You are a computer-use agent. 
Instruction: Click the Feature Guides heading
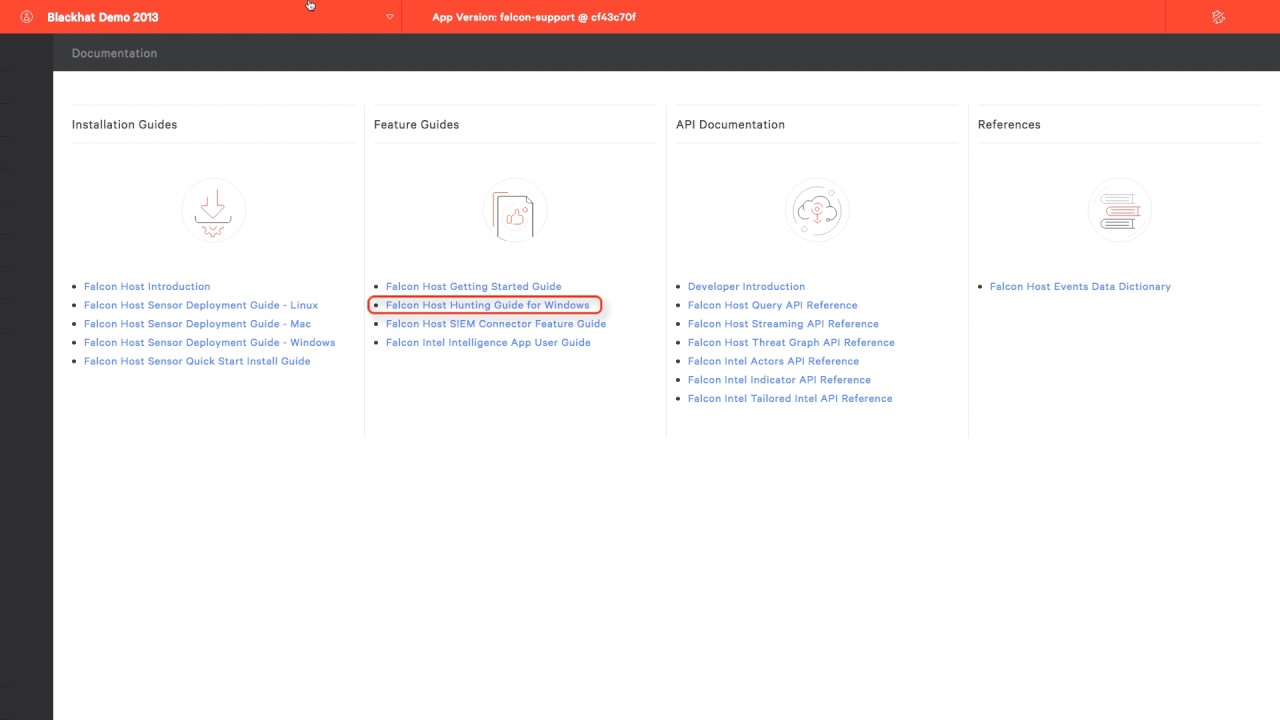coord(416,124)
